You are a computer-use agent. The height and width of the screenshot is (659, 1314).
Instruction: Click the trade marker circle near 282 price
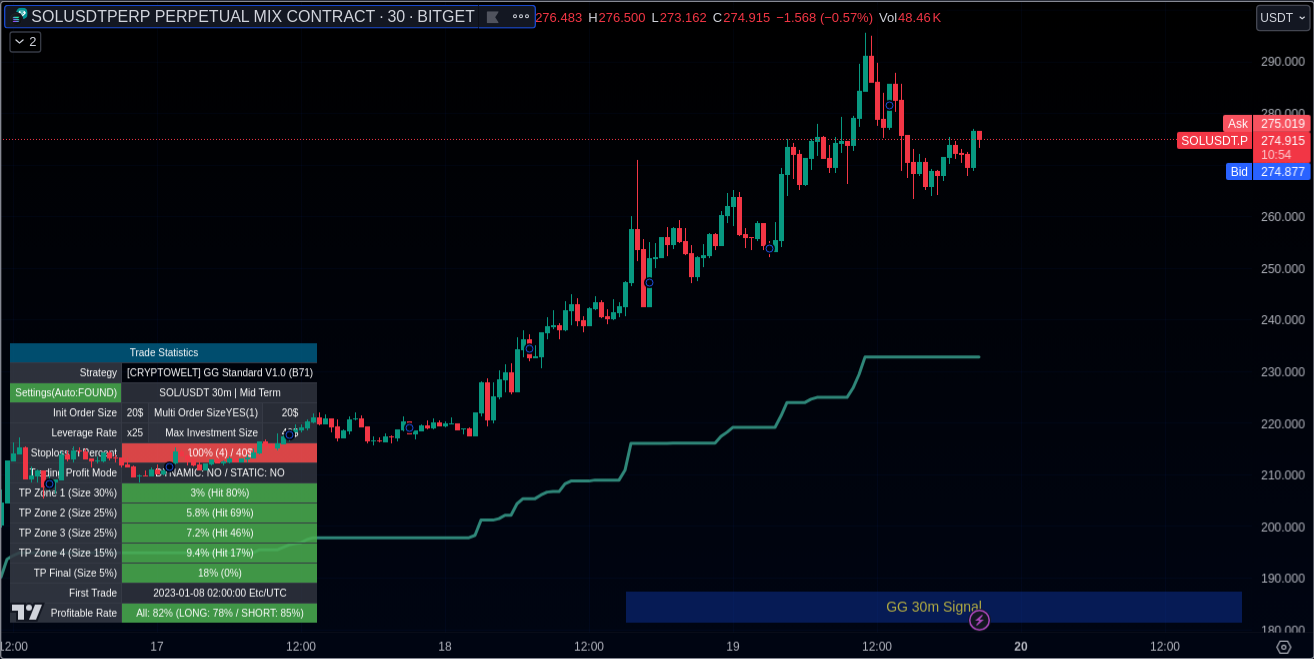coord(889,105)
